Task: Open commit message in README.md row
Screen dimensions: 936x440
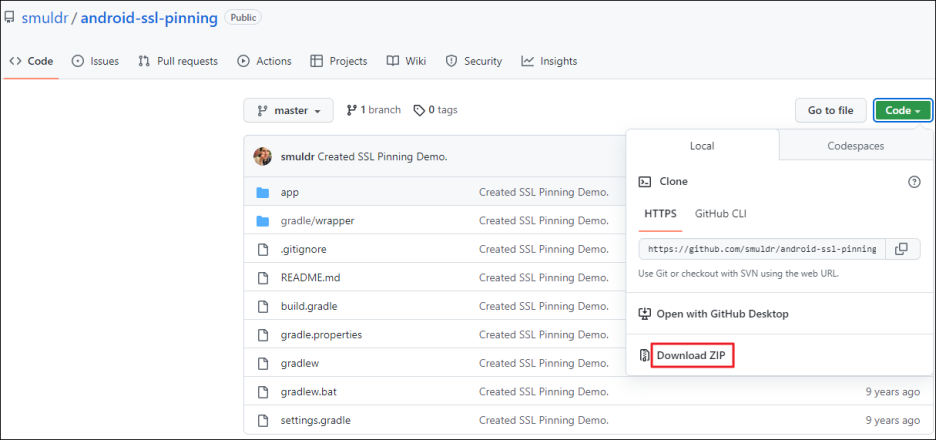Action: tap(544, 278)
